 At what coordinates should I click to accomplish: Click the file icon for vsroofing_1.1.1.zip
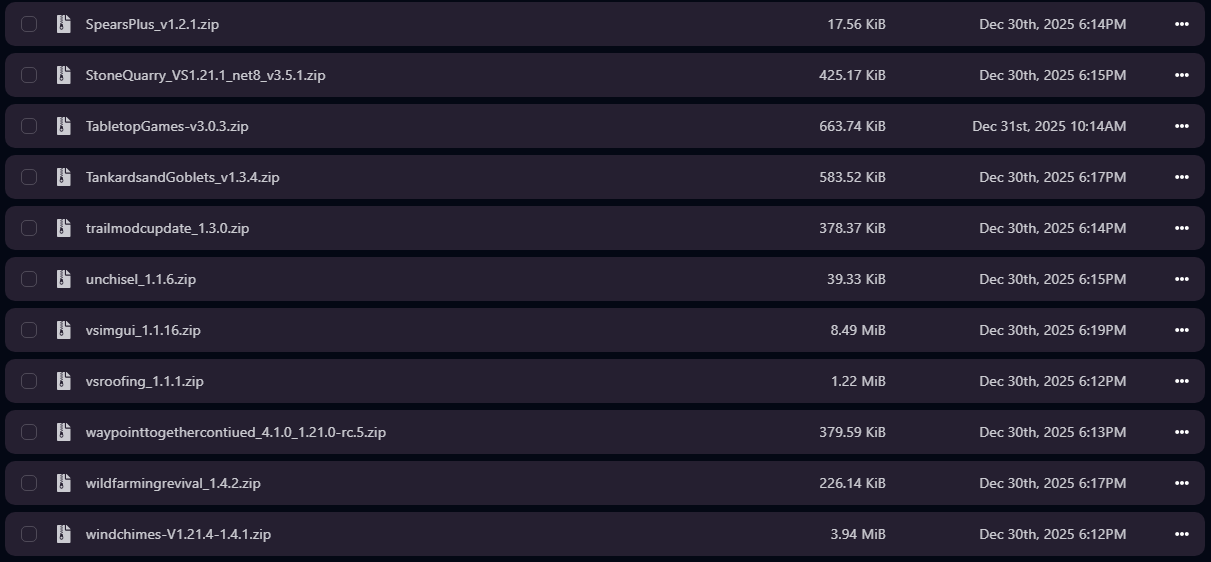click(x=64, y=381)
